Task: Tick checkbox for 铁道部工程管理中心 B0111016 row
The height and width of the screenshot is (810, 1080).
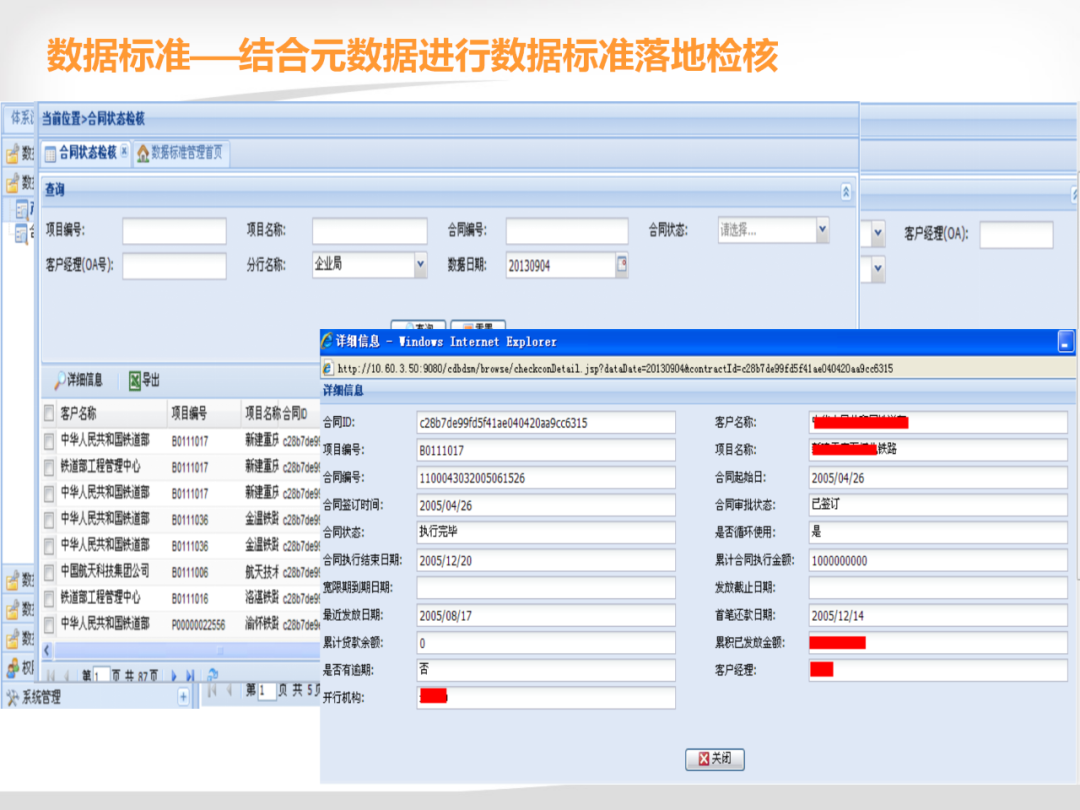Action: (49, 599)
